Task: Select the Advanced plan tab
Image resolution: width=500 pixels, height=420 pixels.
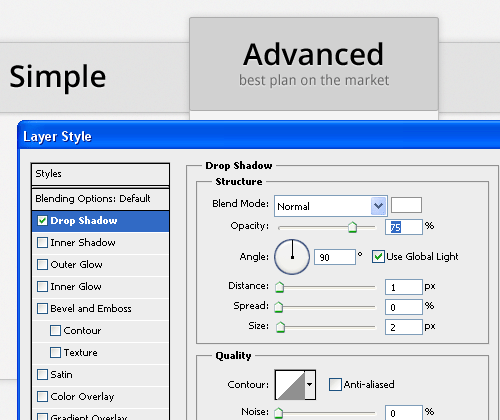Action: 314,64
